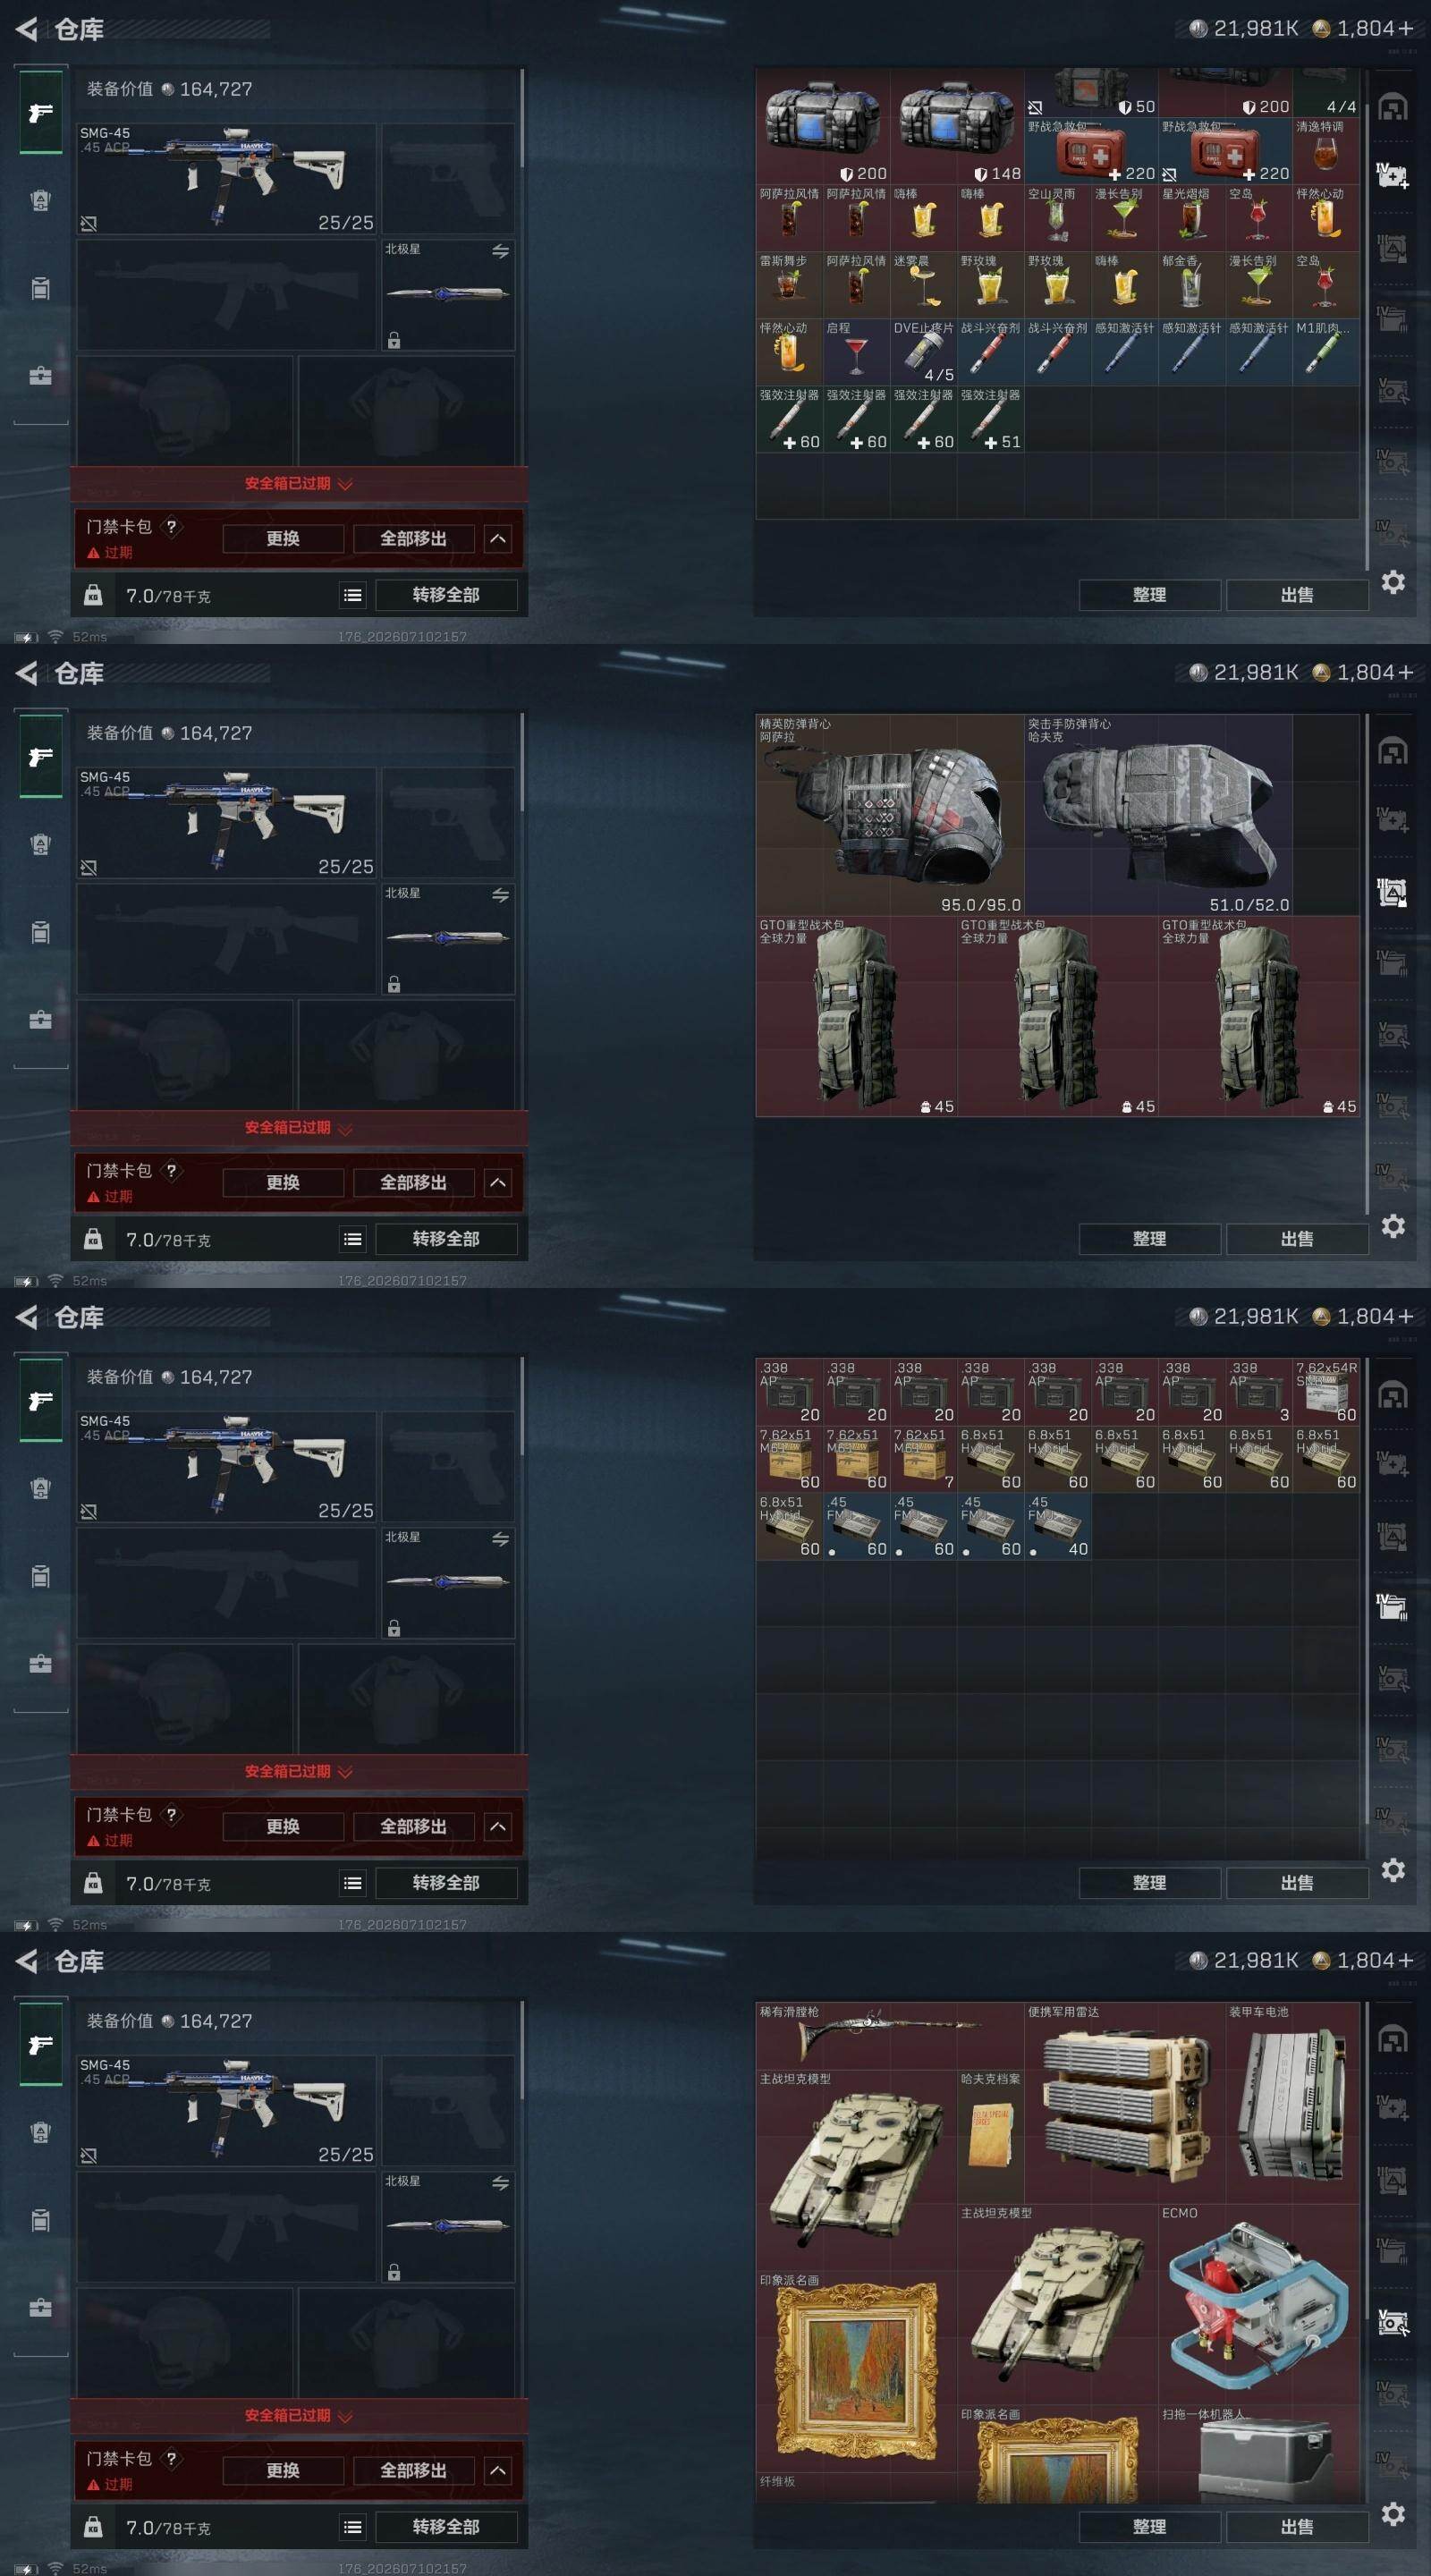Open the 空山灵雨 drink item
1431x2576 pixels.
pos(1057,218)
